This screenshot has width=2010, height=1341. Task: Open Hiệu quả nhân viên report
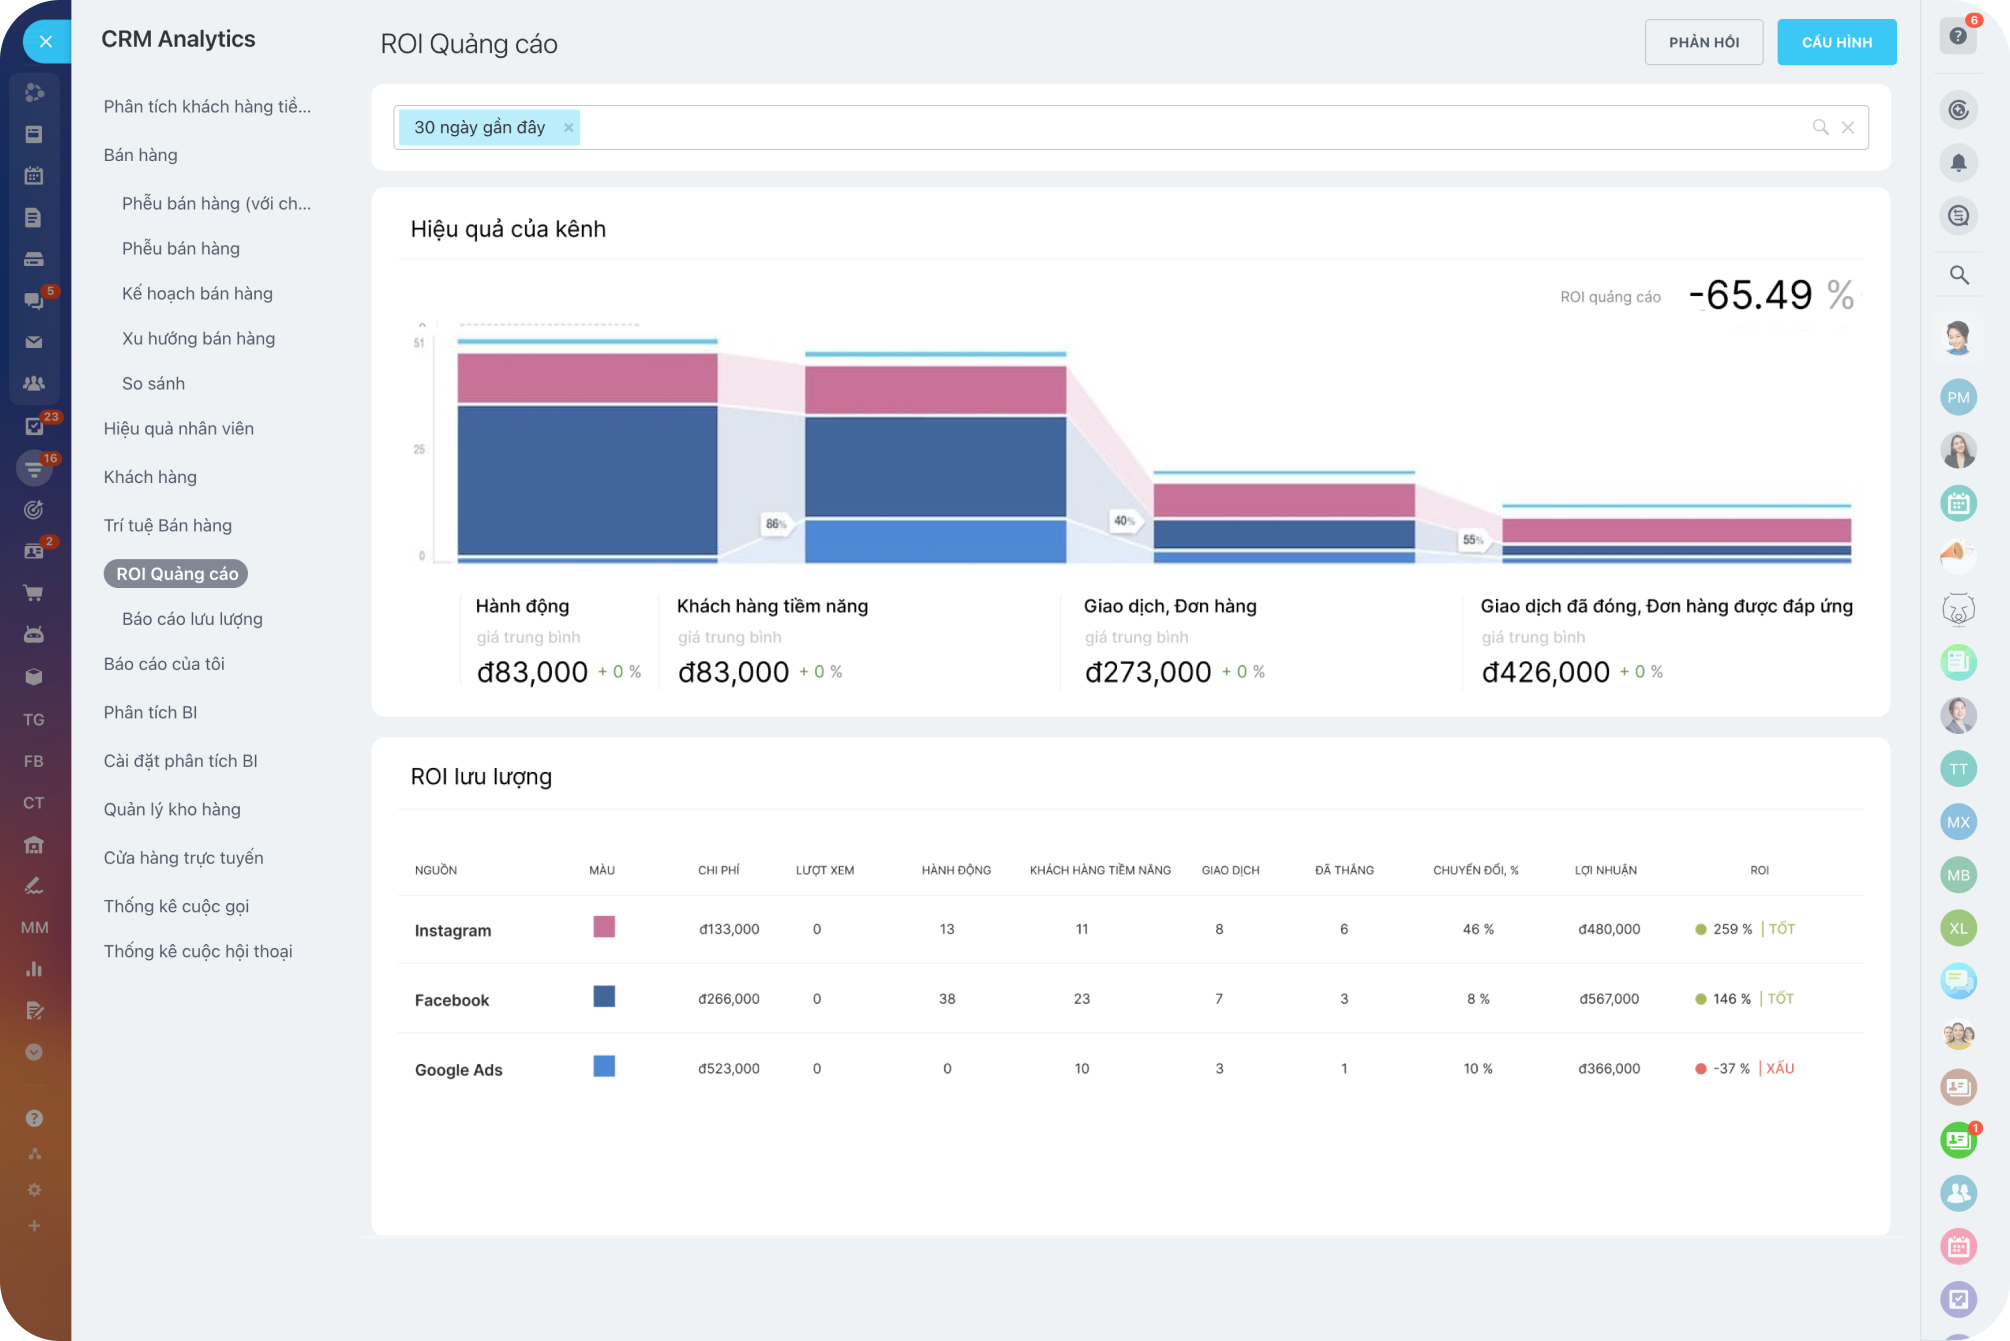[178, 428]
